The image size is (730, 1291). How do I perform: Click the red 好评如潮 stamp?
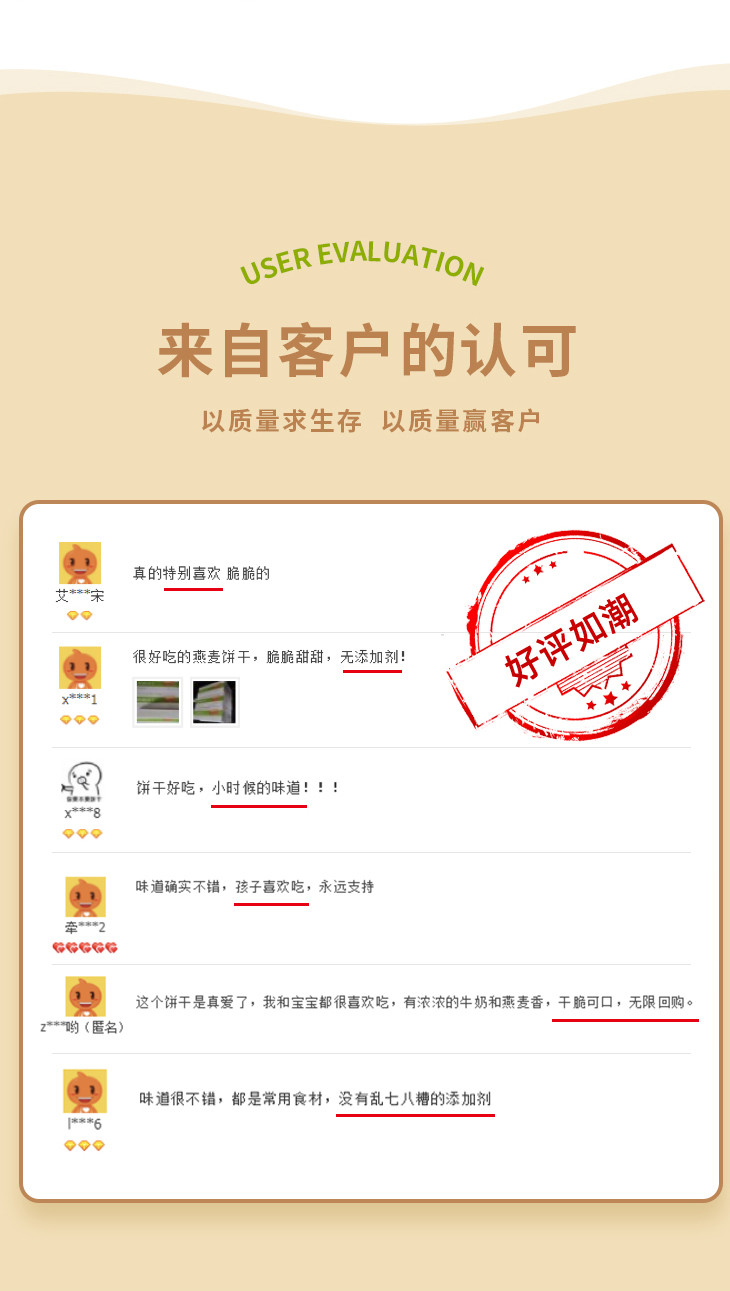point(575,635)
